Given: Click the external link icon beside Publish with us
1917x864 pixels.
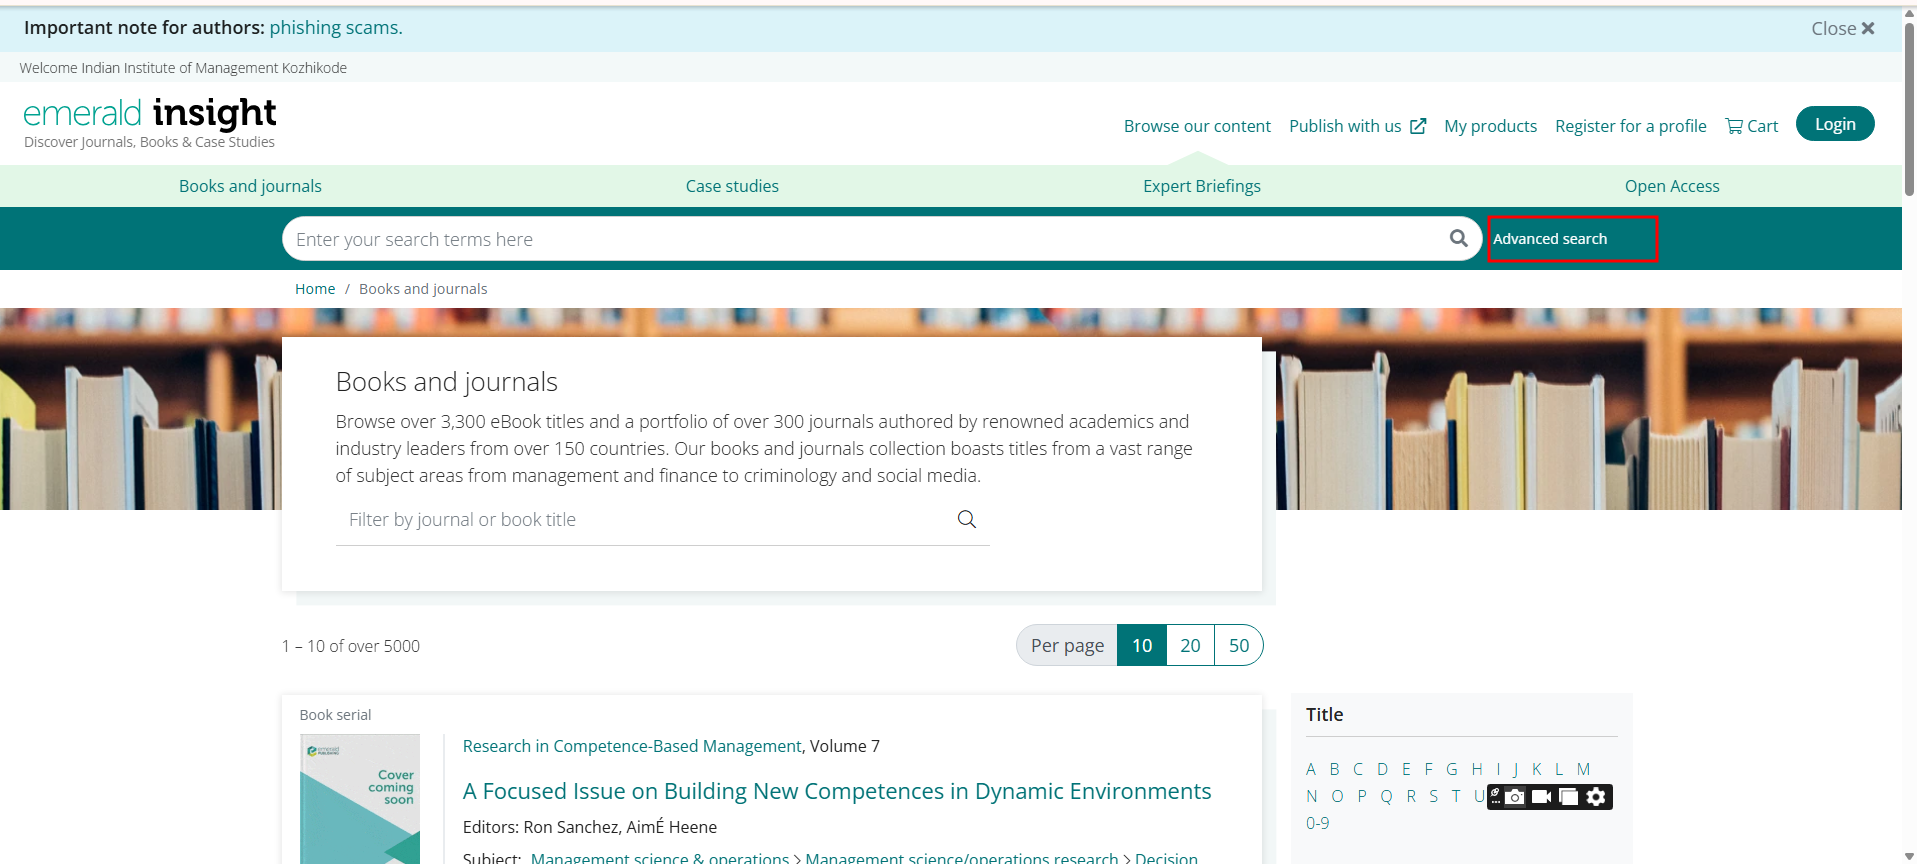Looking at the screenshot, I should [1418, 126].
